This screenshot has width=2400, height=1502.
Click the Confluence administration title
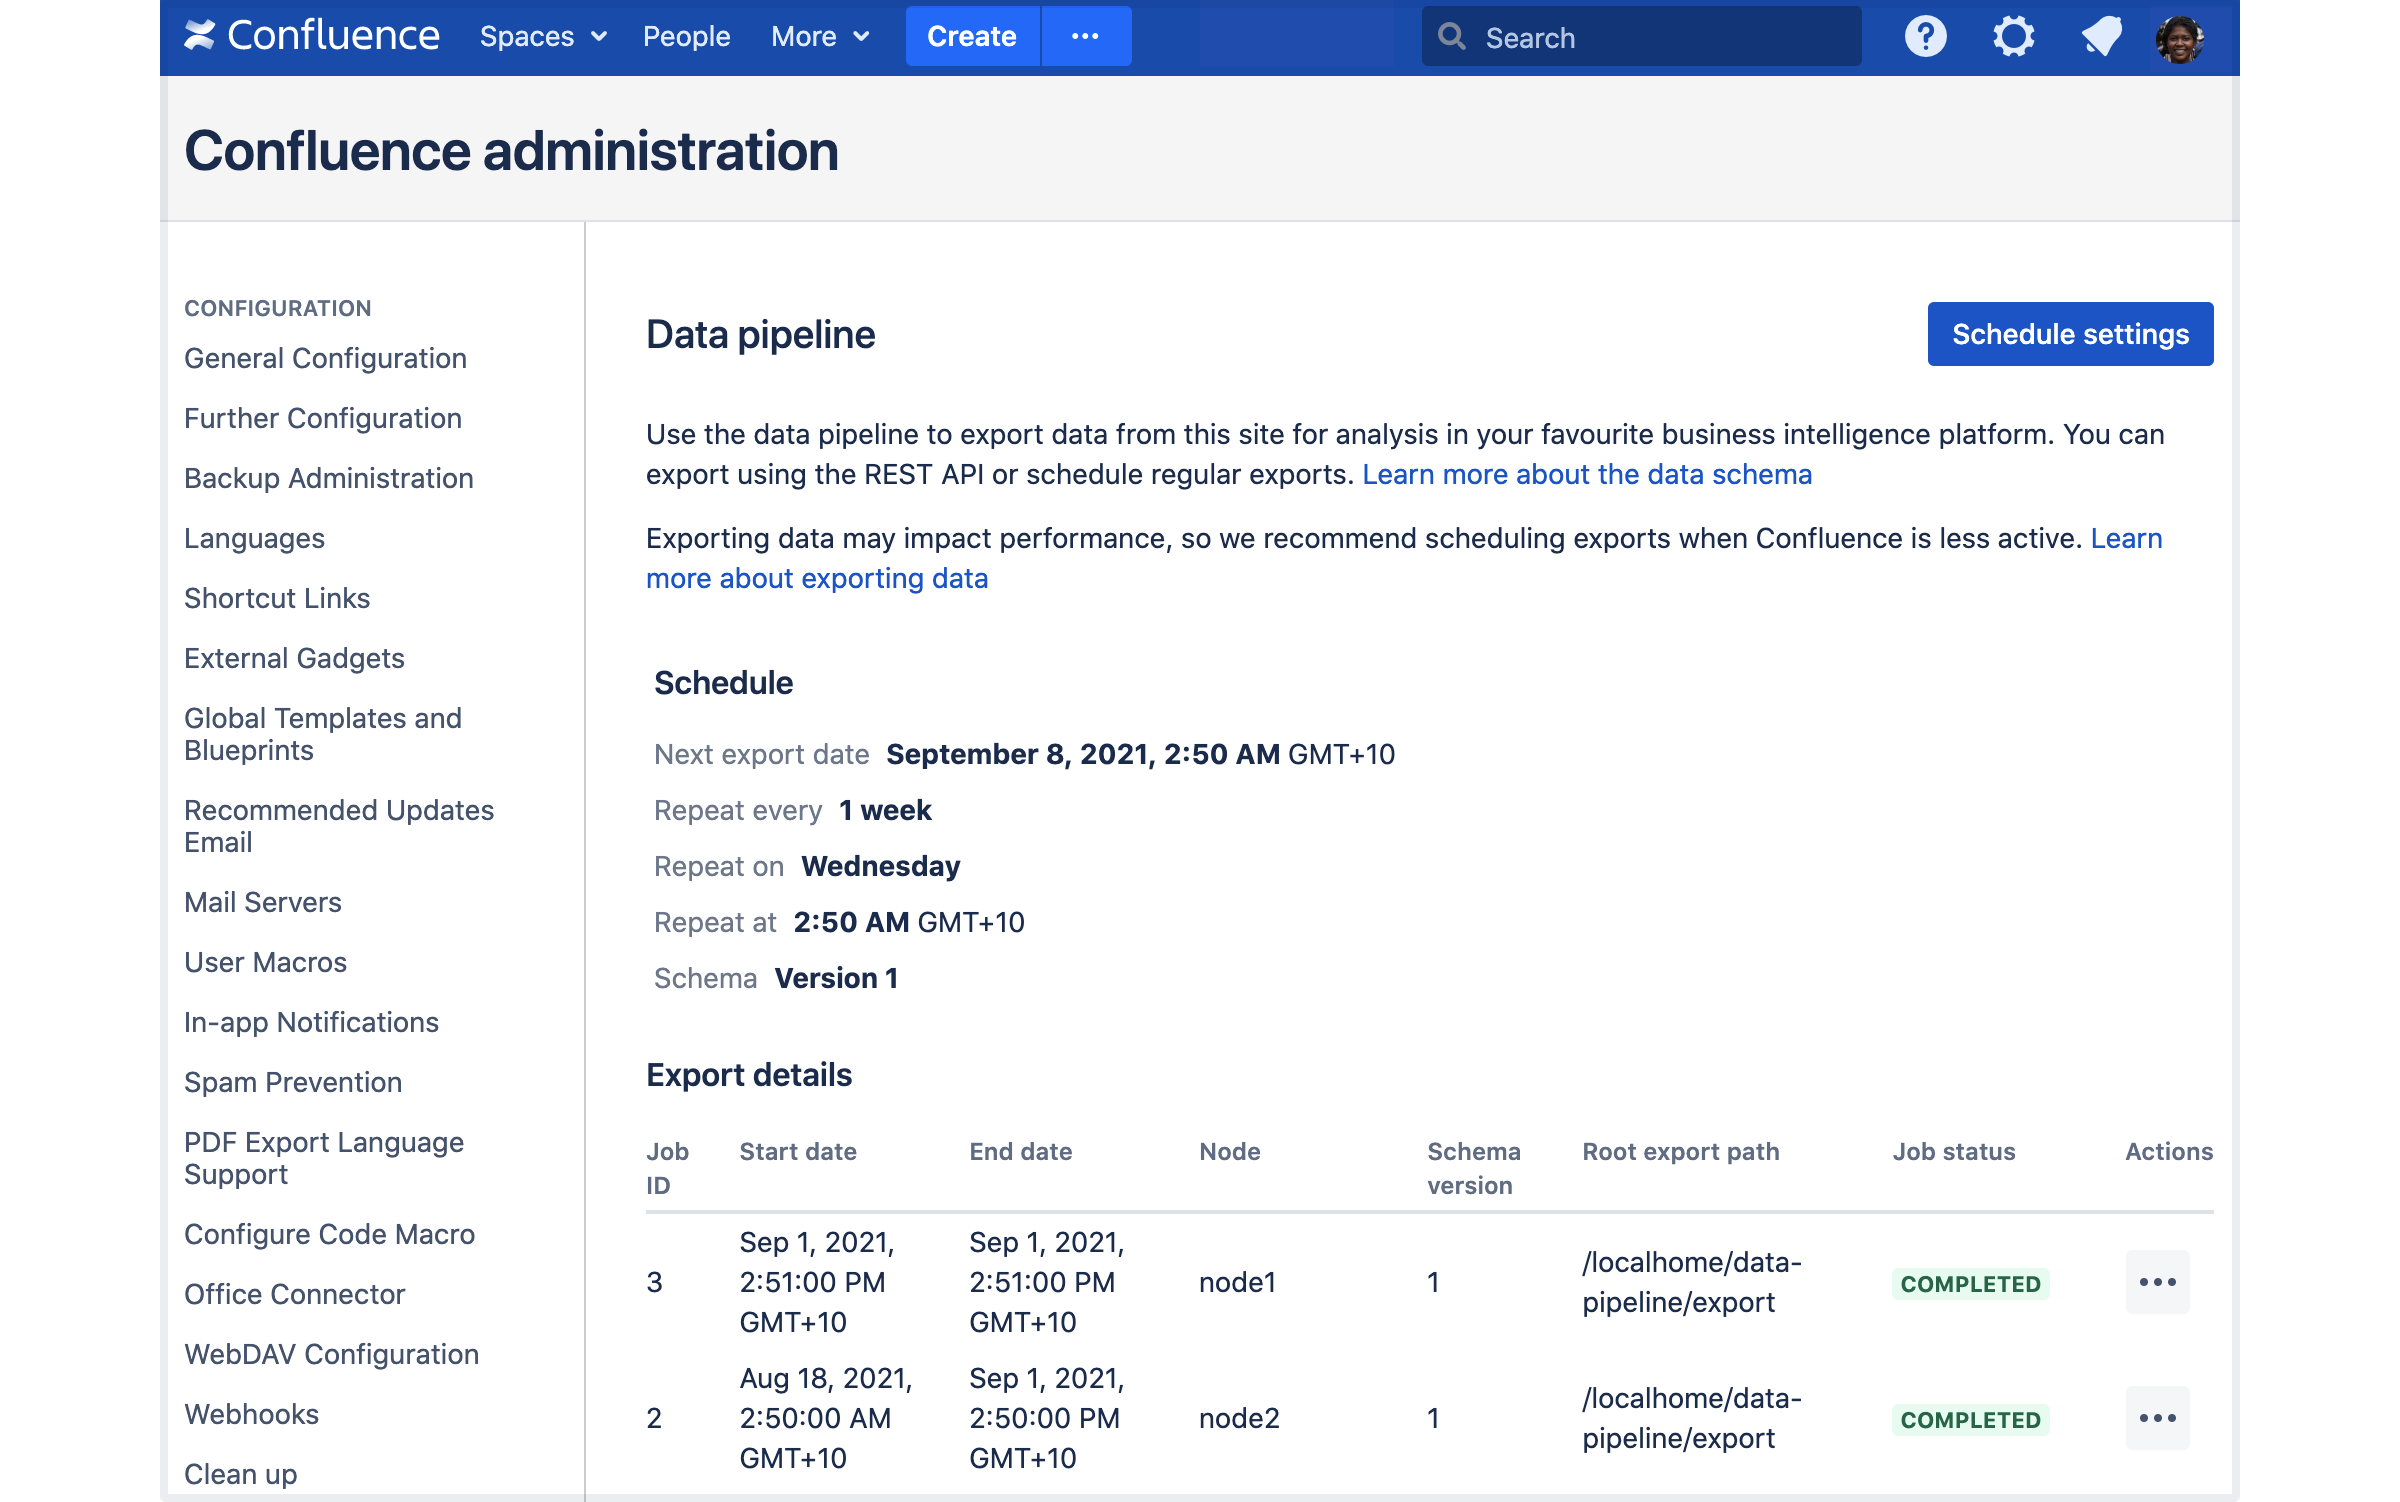pos(511,151)
